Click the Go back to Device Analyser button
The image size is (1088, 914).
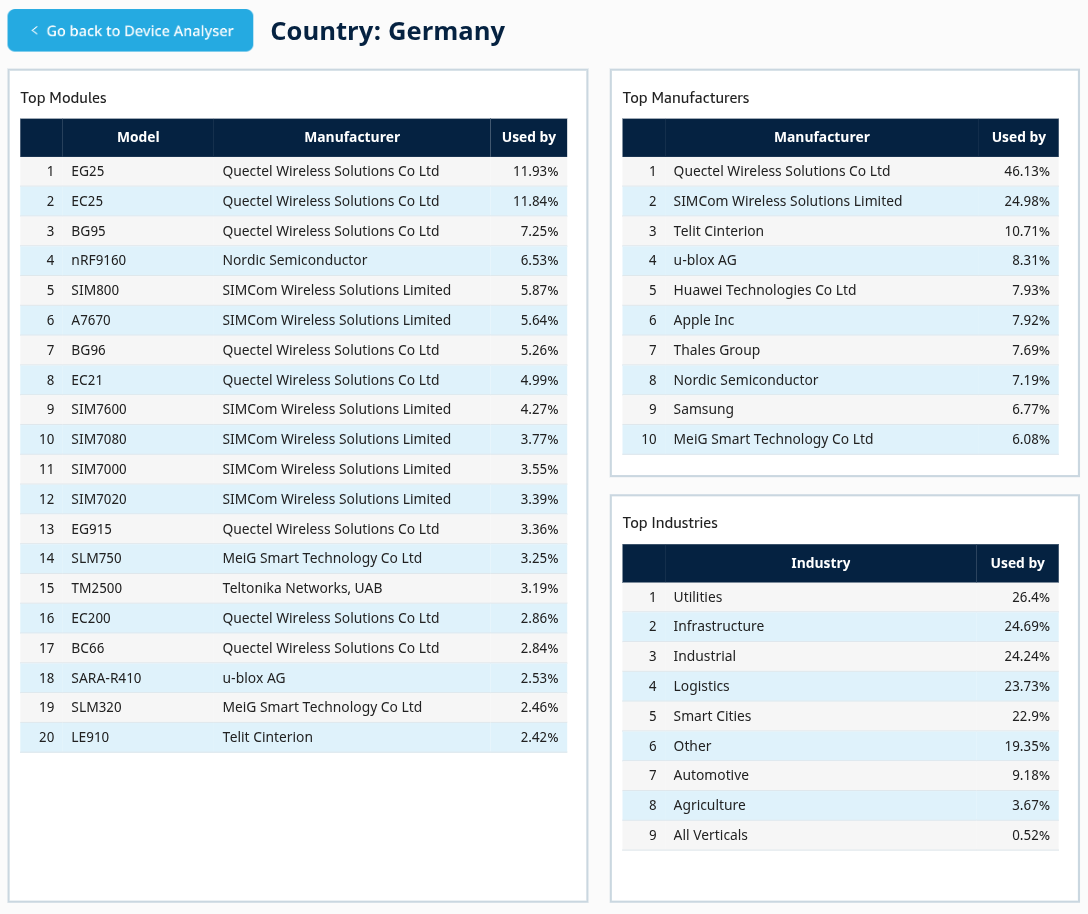tap(130, 31)
